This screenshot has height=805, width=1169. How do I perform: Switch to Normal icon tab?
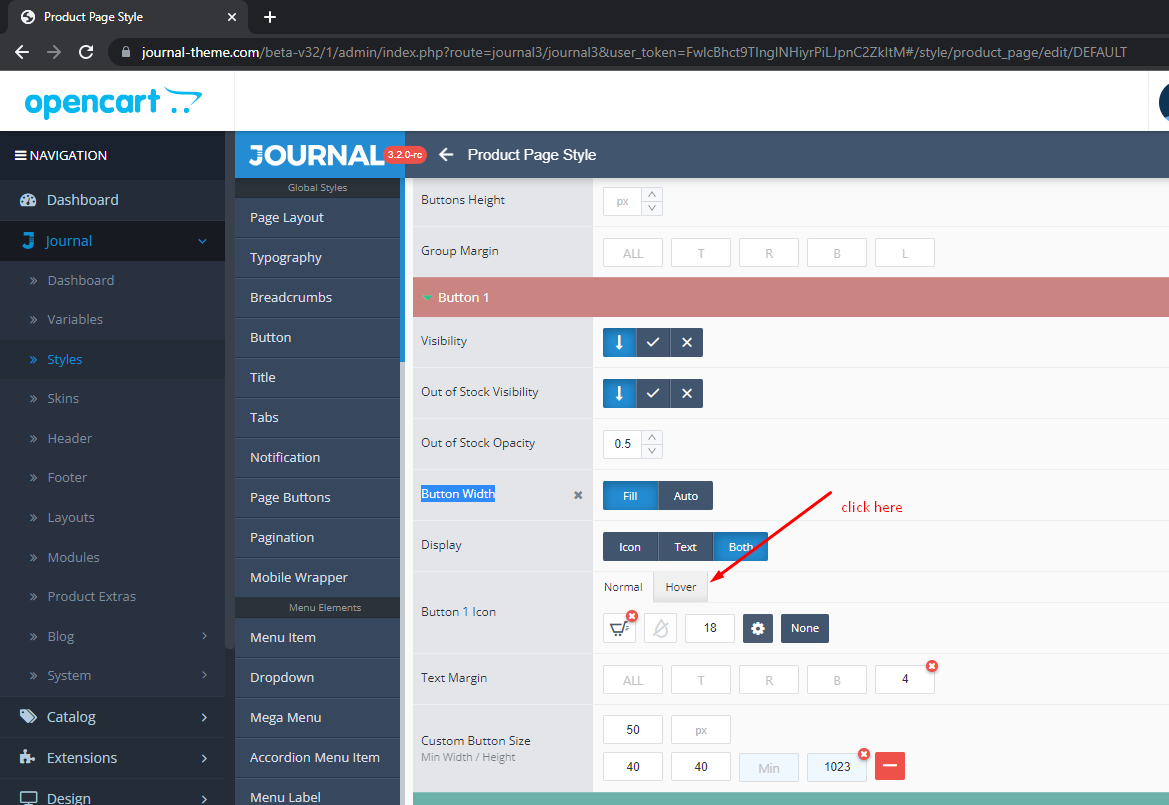tap(623, 587)
